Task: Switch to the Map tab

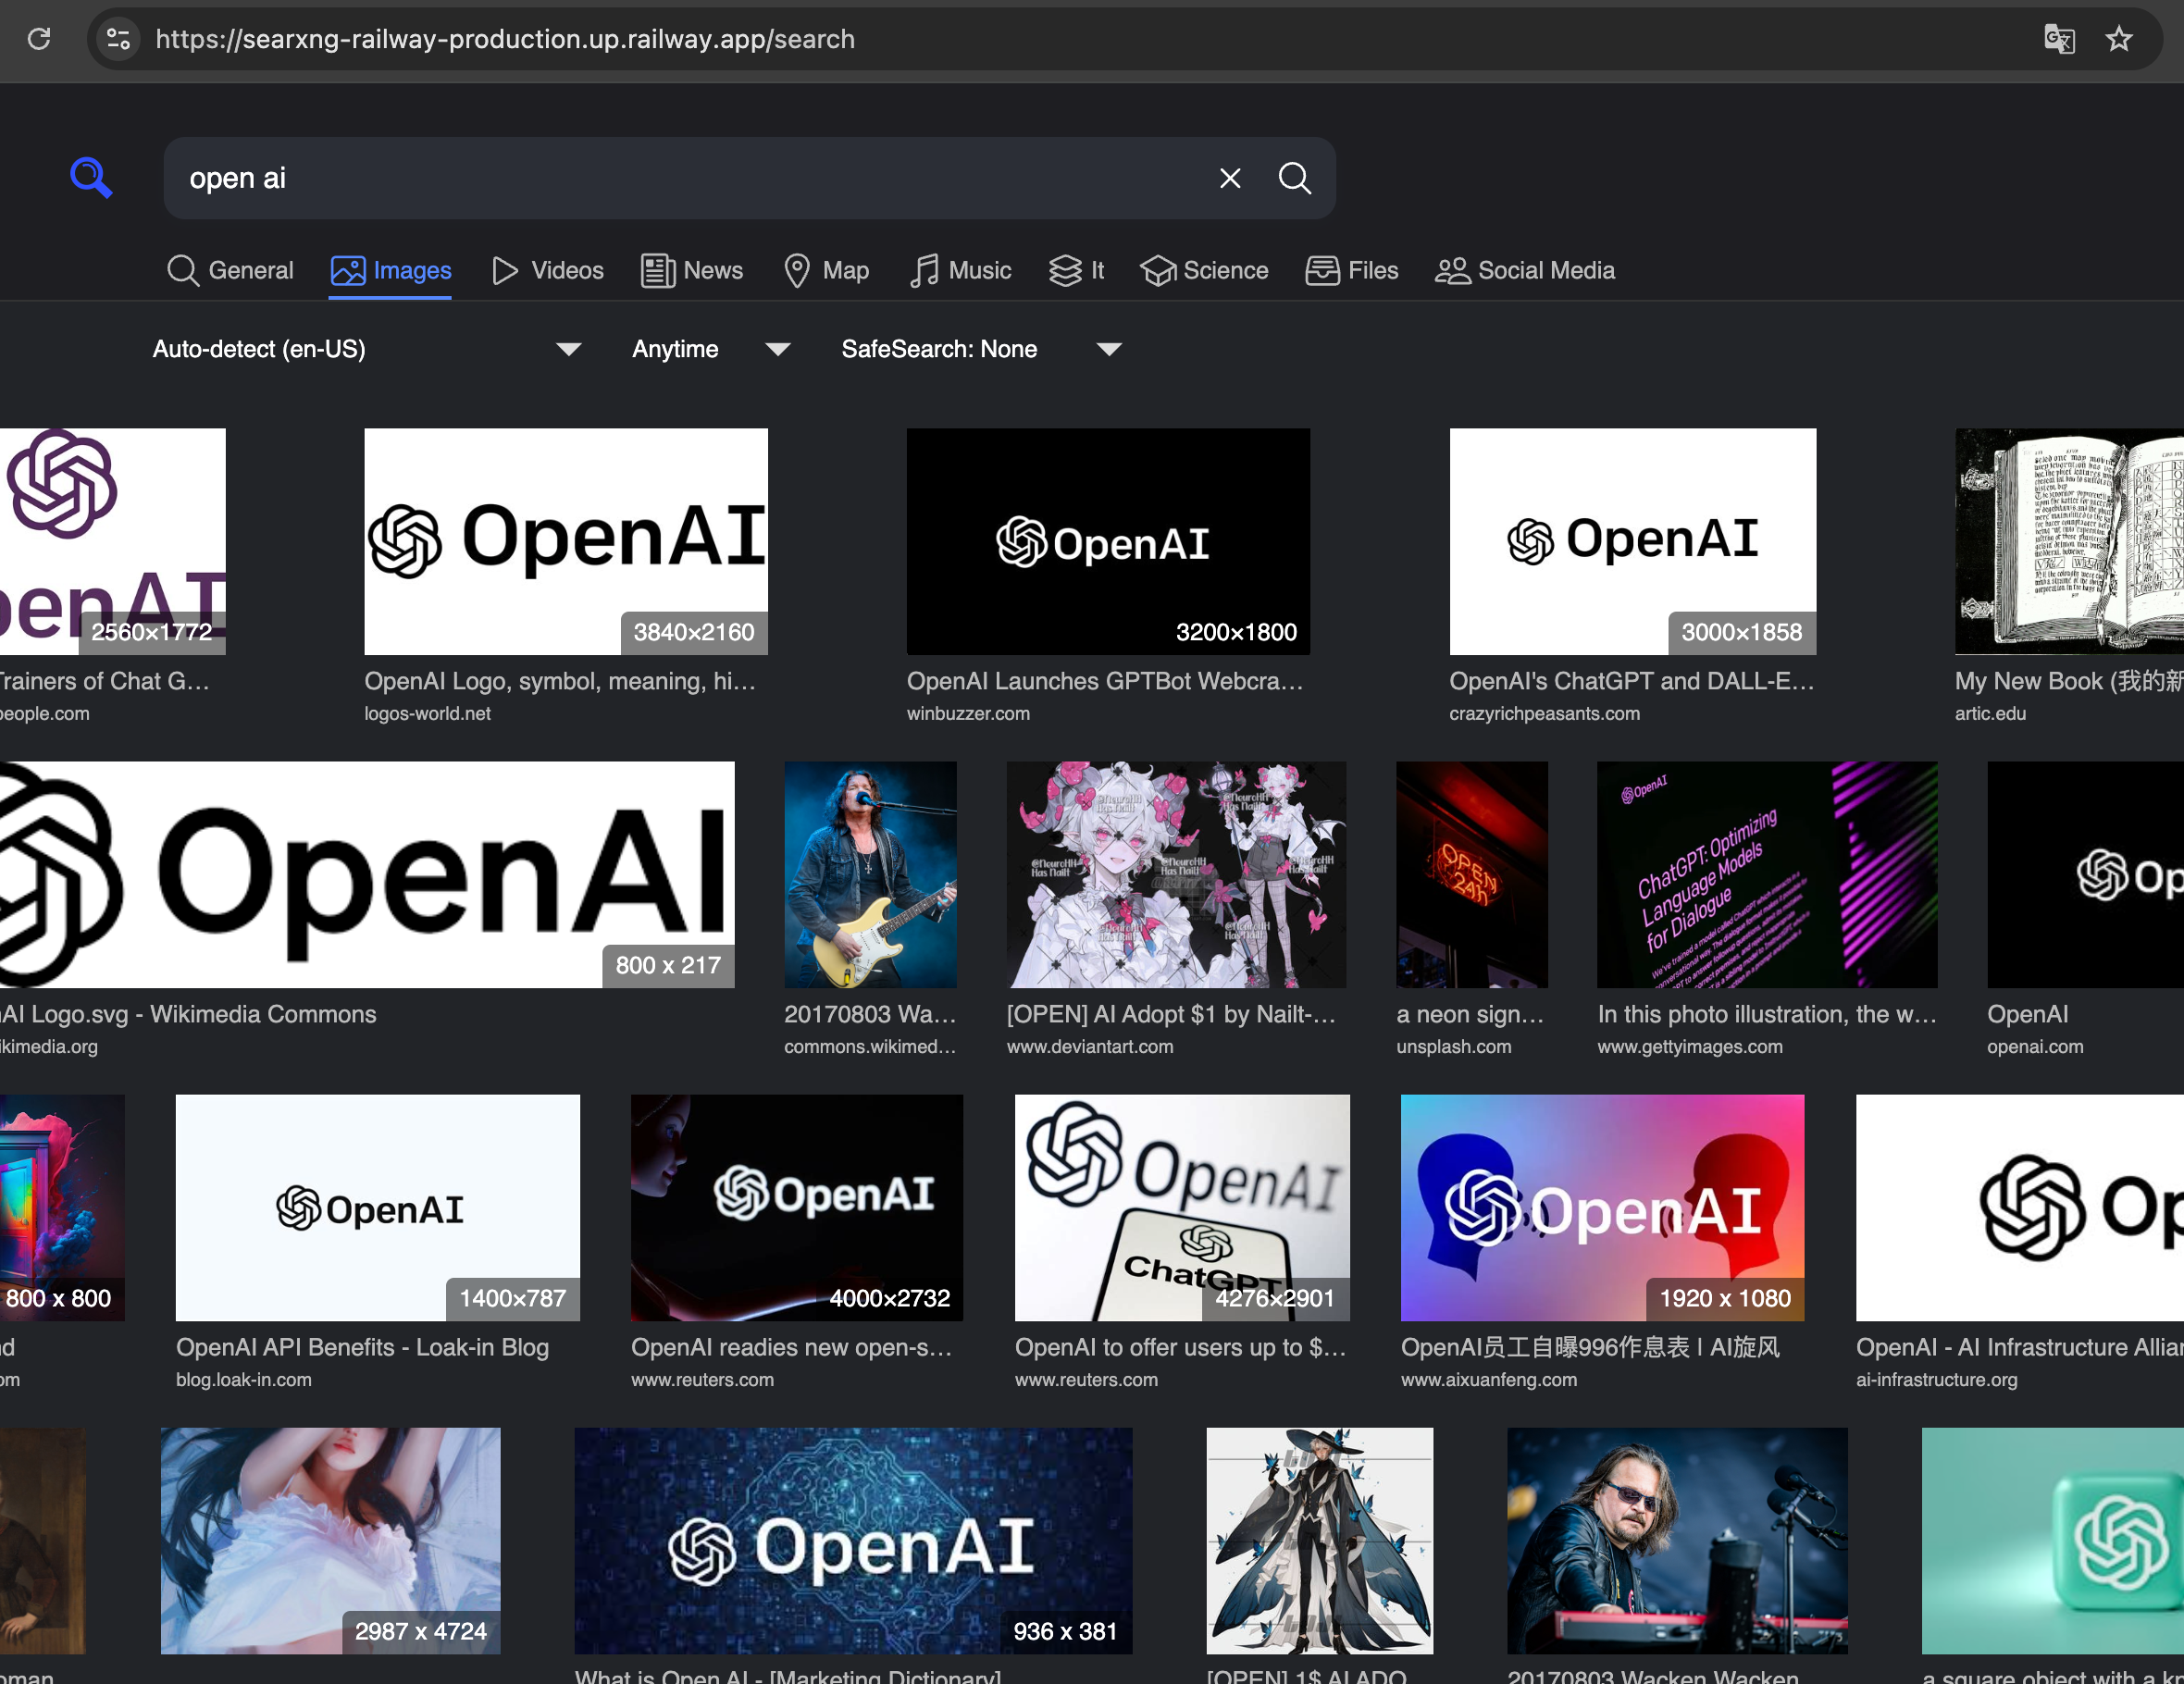Action: (826, 270)
